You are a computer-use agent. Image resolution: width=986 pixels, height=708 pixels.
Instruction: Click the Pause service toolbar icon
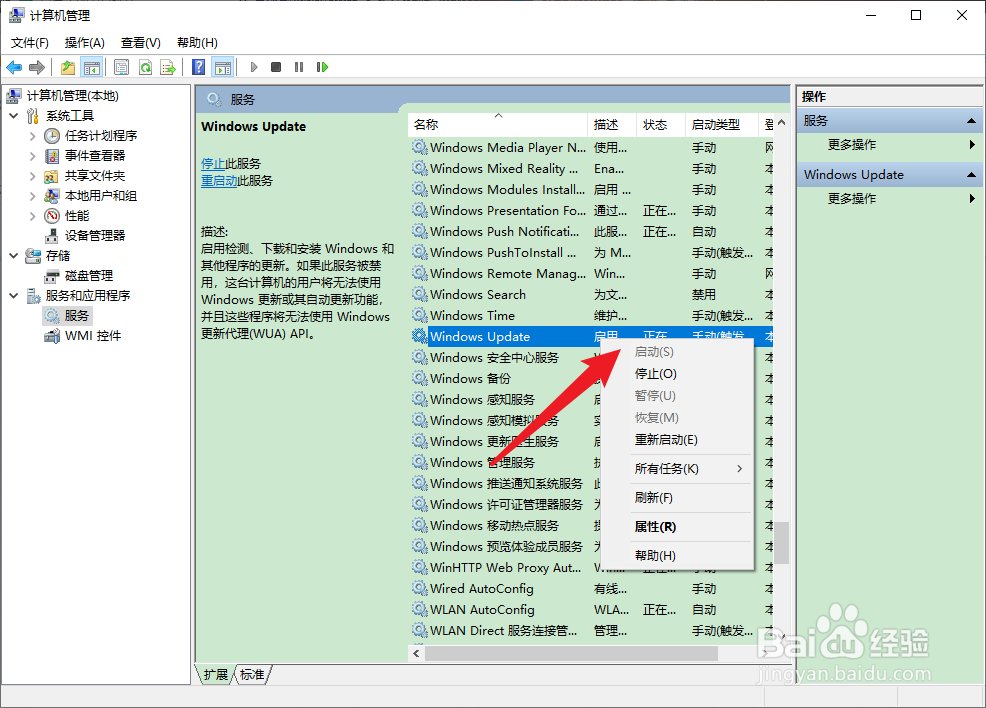[299, 67]
